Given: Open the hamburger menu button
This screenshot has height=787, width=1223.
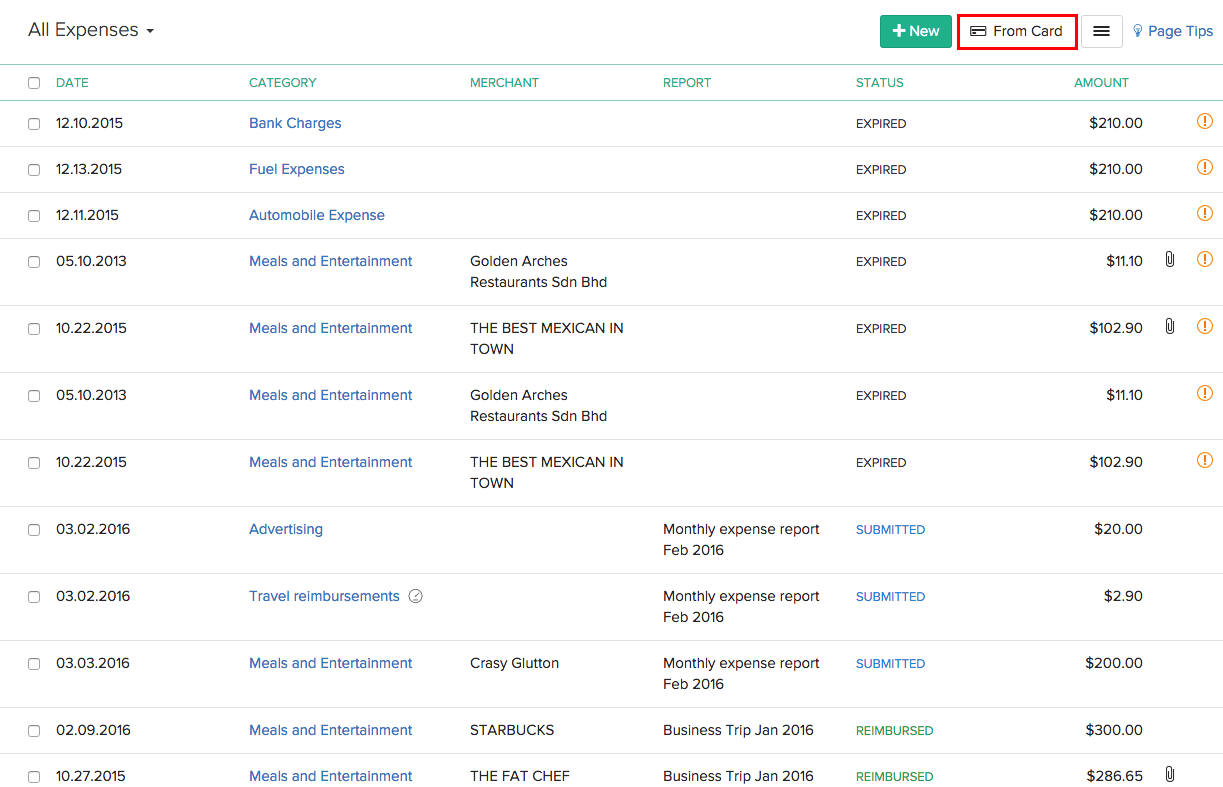Looking at the screenshot, I should click(1101, 31).
